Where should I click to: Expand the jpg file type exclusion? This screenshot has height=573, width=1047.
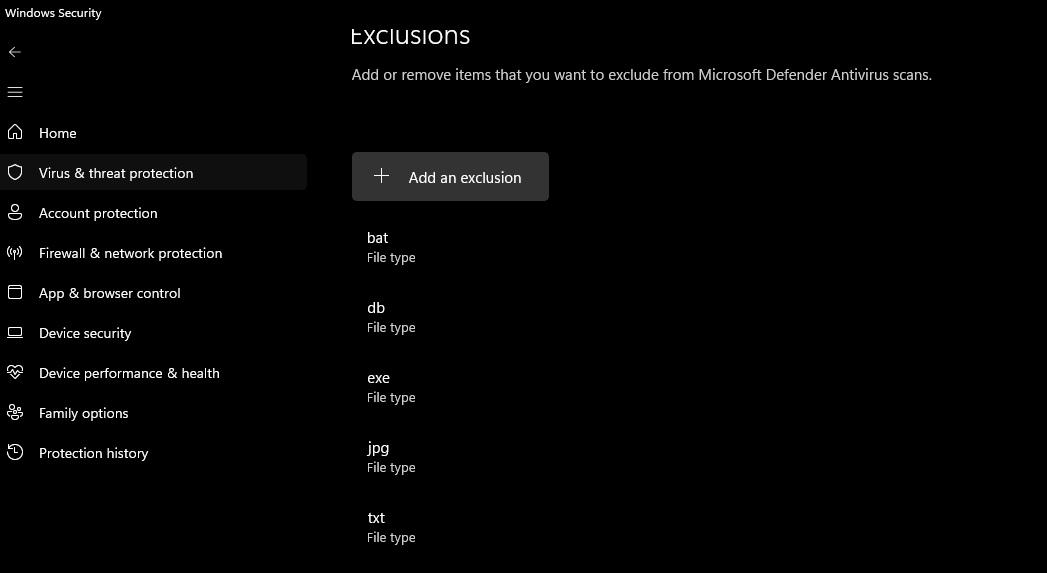pos(390,457)
